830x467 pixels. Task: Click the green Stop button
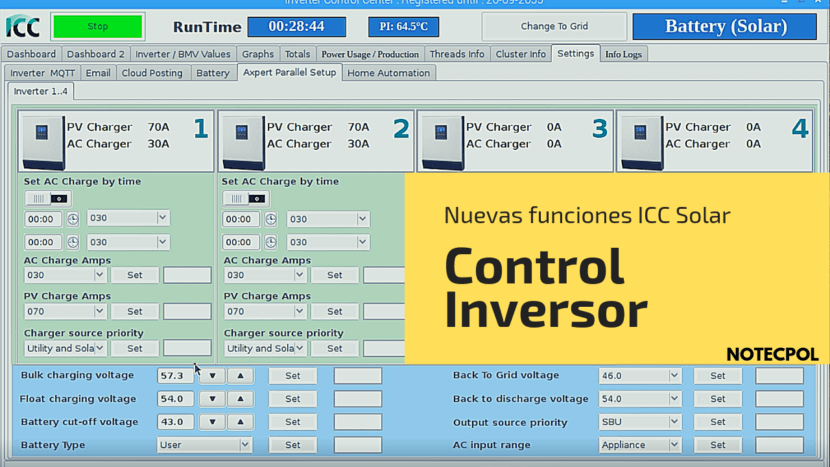[x=98, y=26]
